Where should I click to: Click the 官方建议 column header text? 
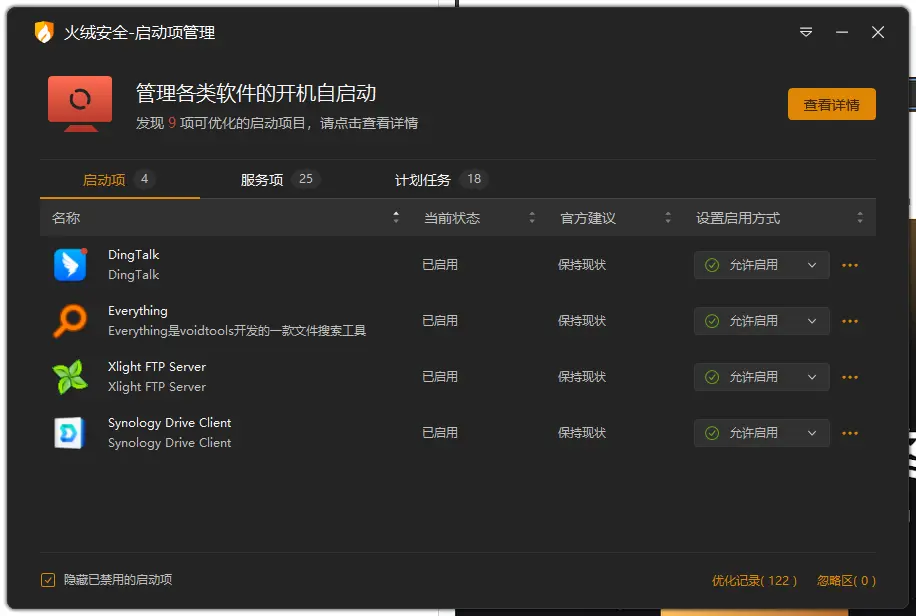588,218
